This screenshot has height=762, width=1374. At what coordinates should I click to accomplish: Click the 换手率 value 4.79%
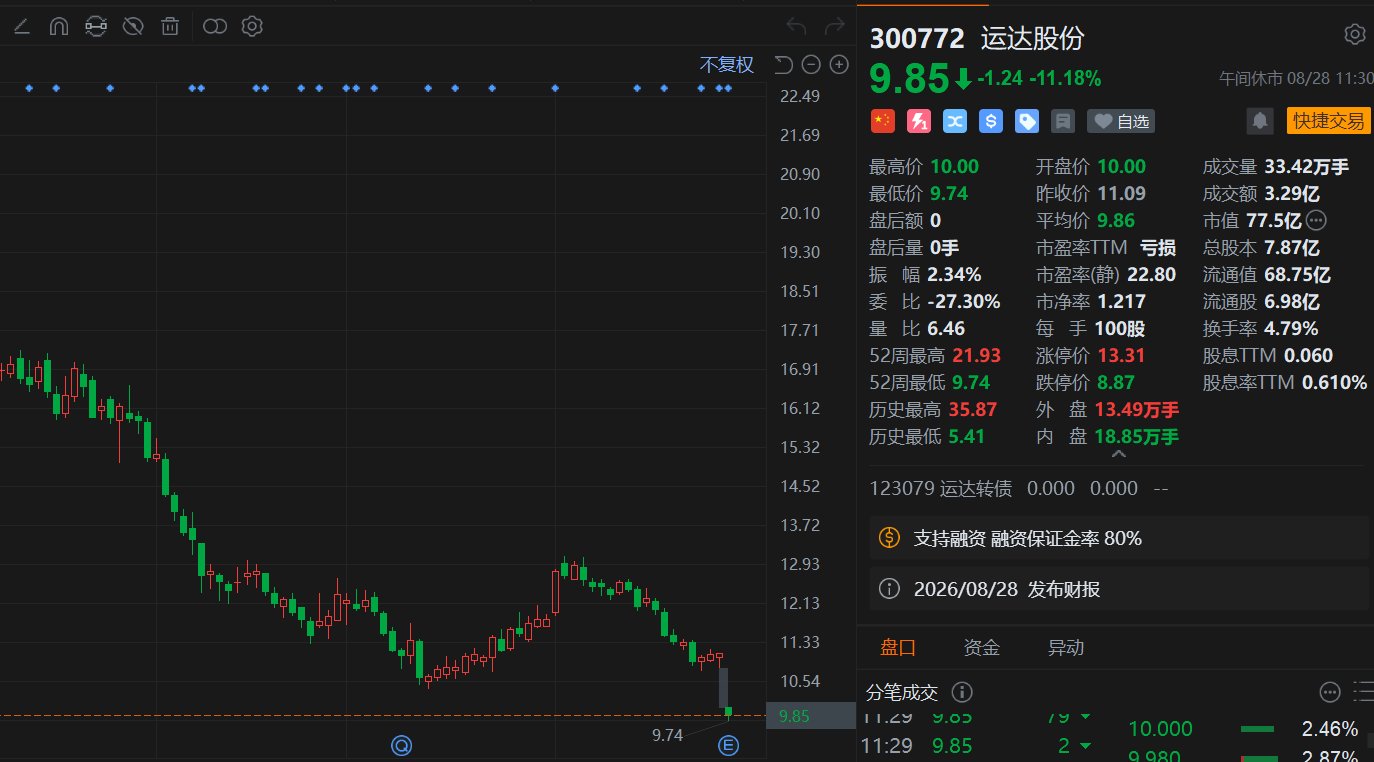point(1291,328)
